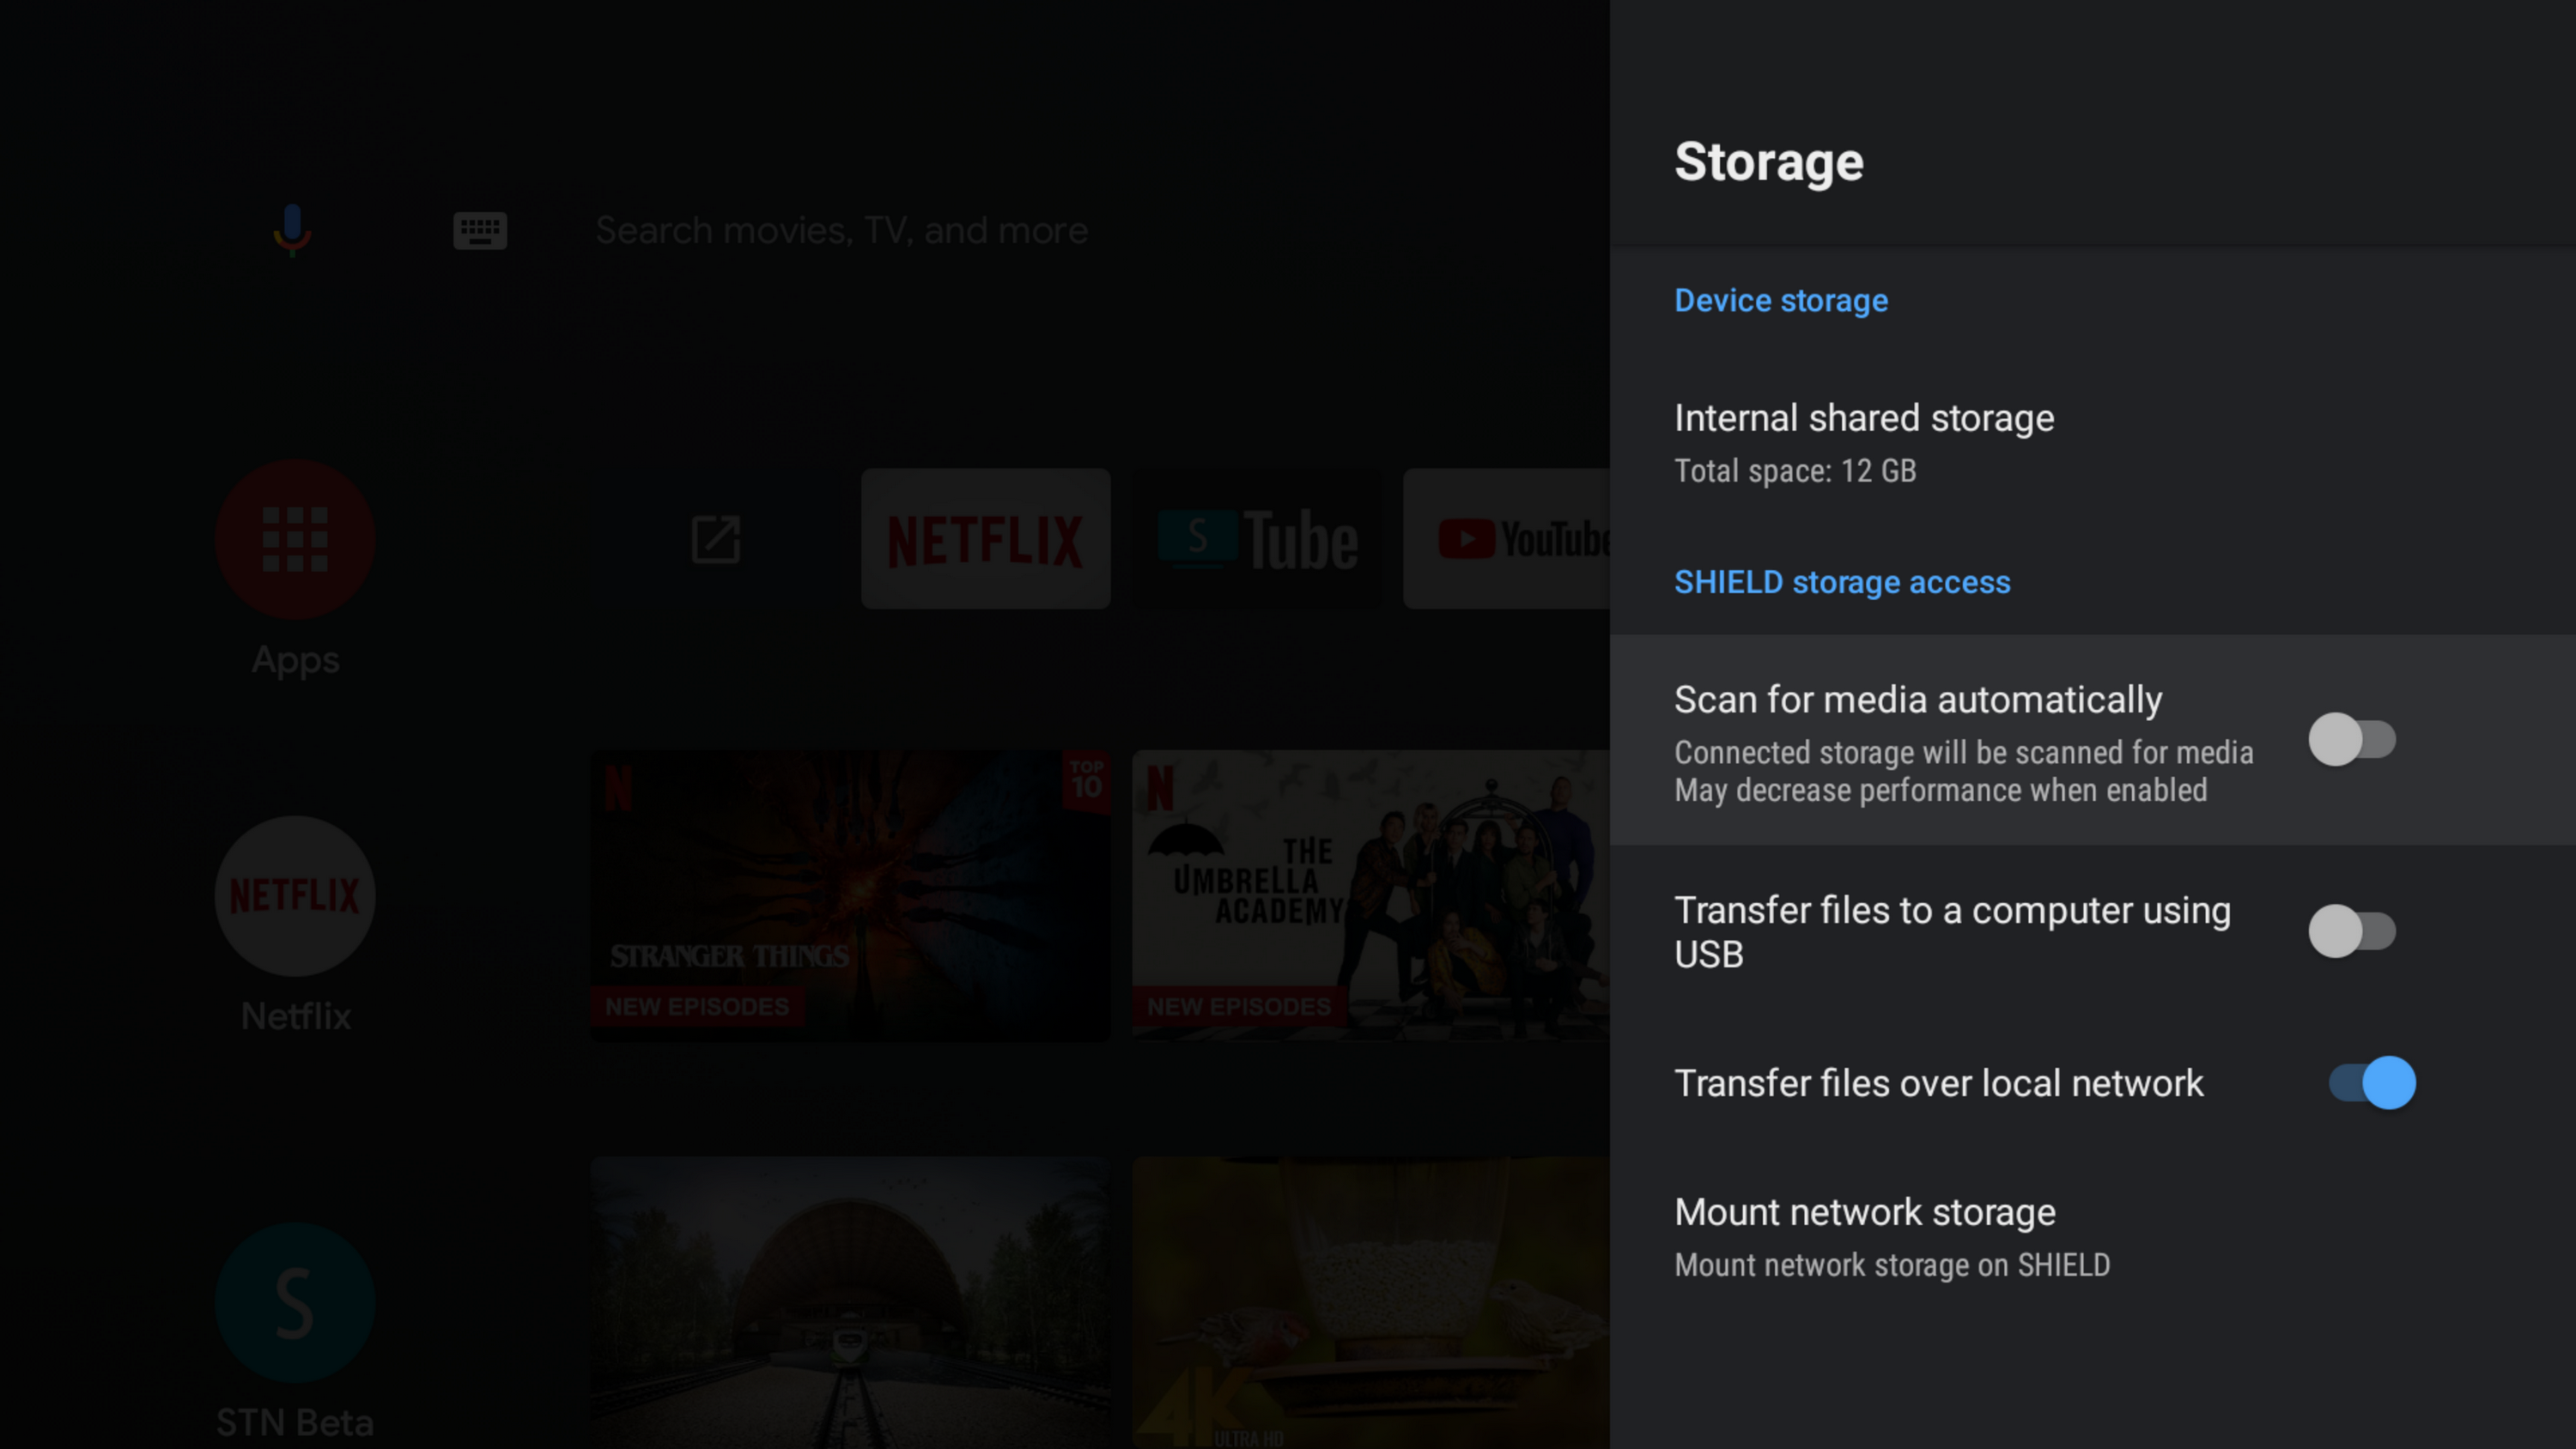Click 'May decrease performance when enabled' text
The height and width of the screenshot is (1449, 2576).
pos(1941,790)
